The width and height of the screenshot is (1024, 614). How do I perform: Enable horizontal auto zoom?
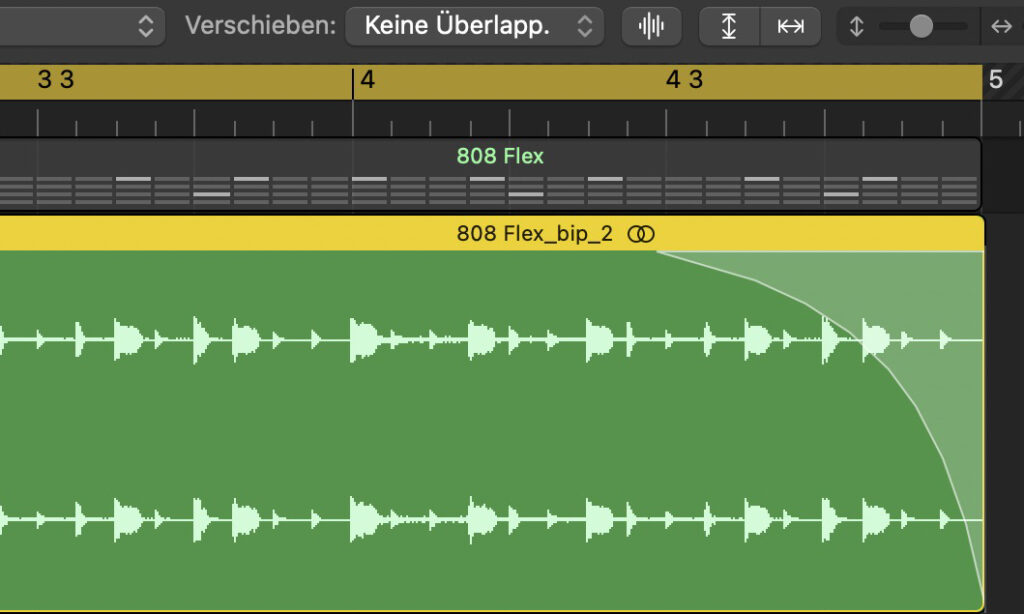(x=790, y=26)
